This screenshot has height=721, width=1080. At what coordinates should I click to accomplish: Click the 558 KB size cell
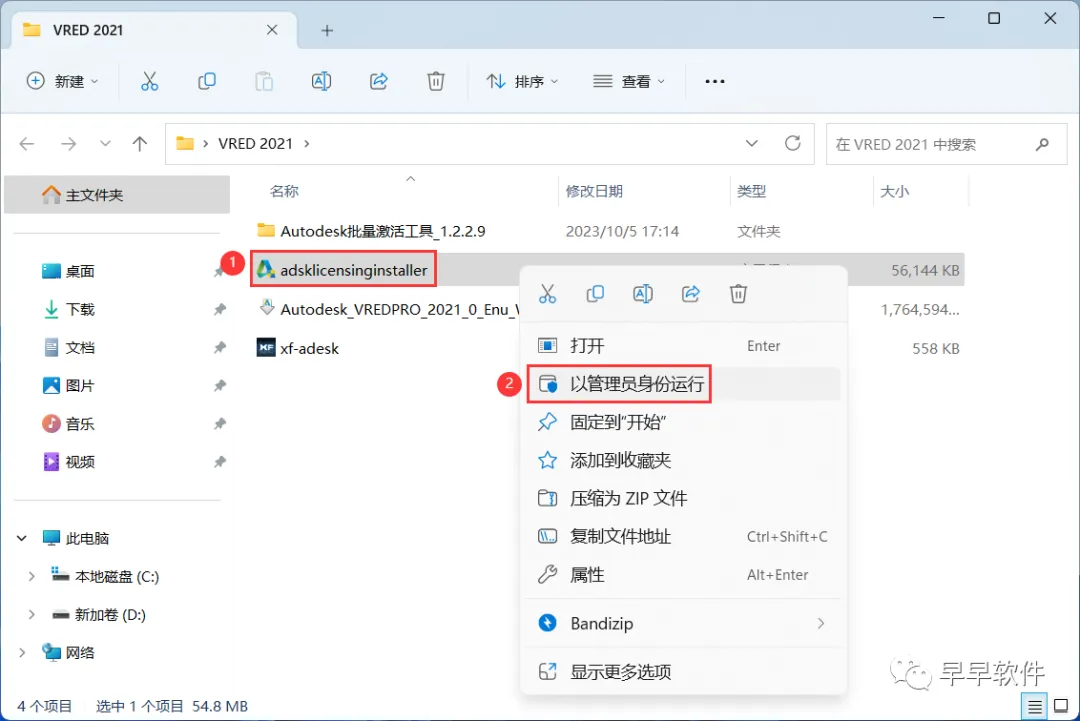935,348
